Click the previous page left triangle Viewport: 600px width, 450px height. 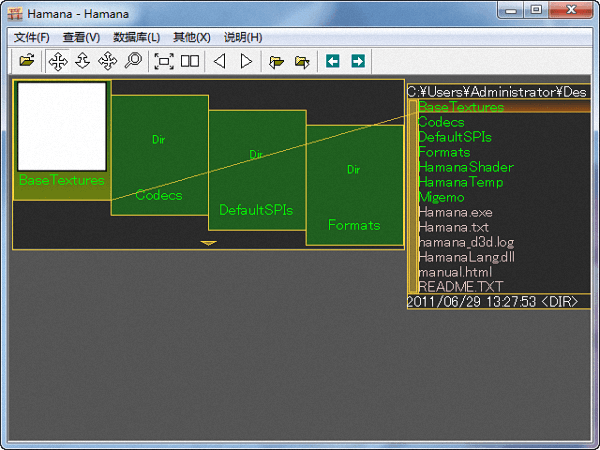(x=220, y=61)
